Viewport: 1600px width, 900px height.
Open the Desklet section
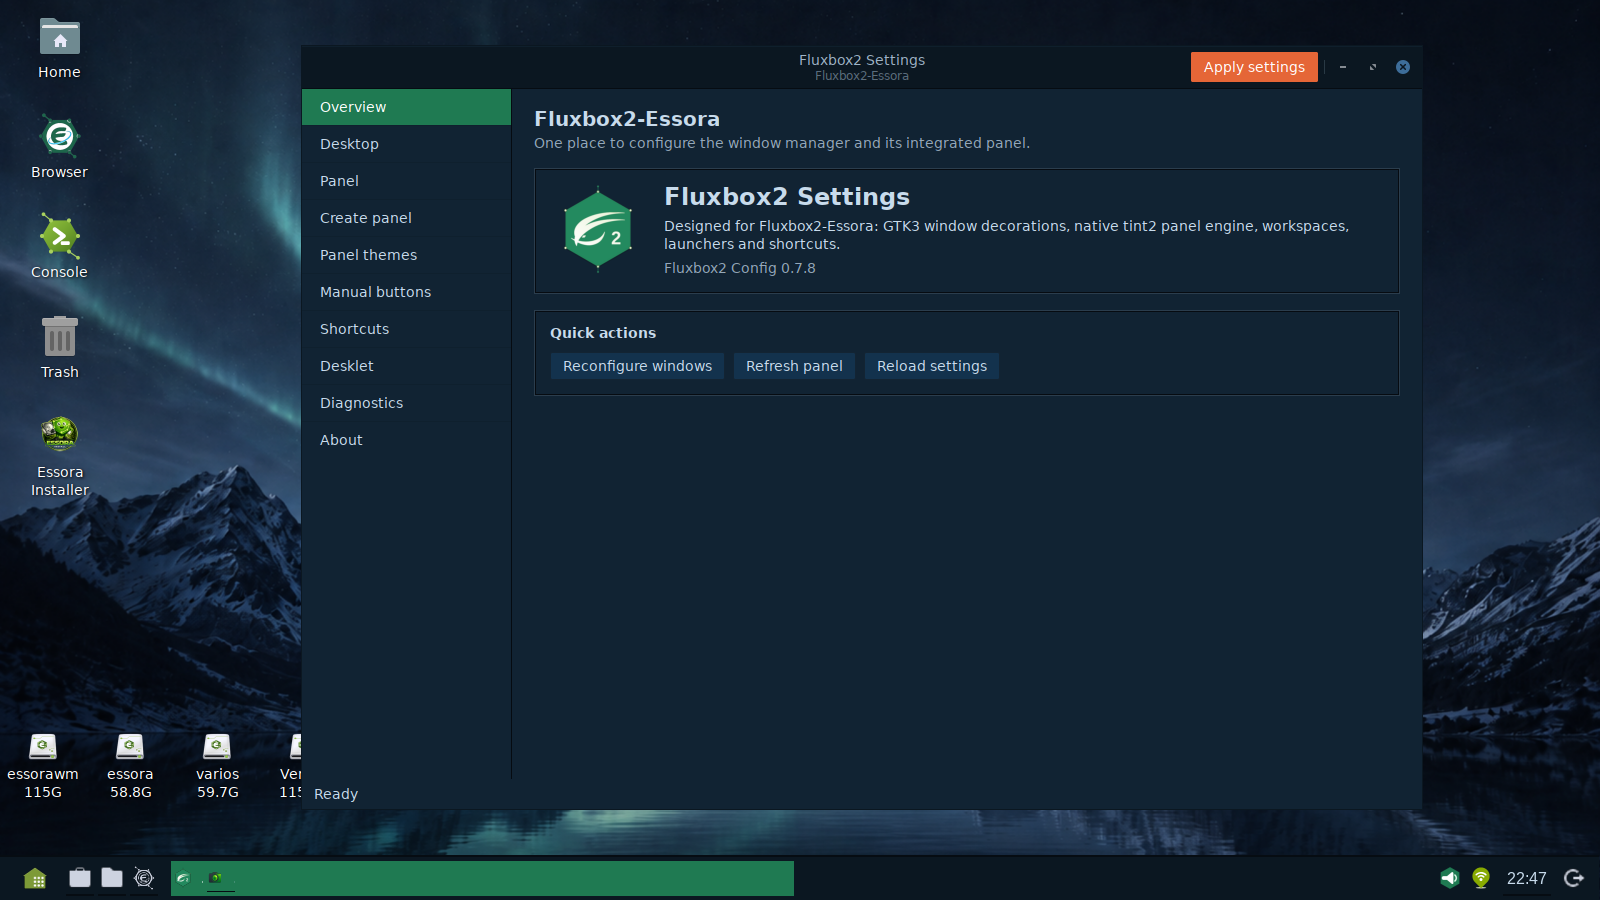[x=406, y=366]
